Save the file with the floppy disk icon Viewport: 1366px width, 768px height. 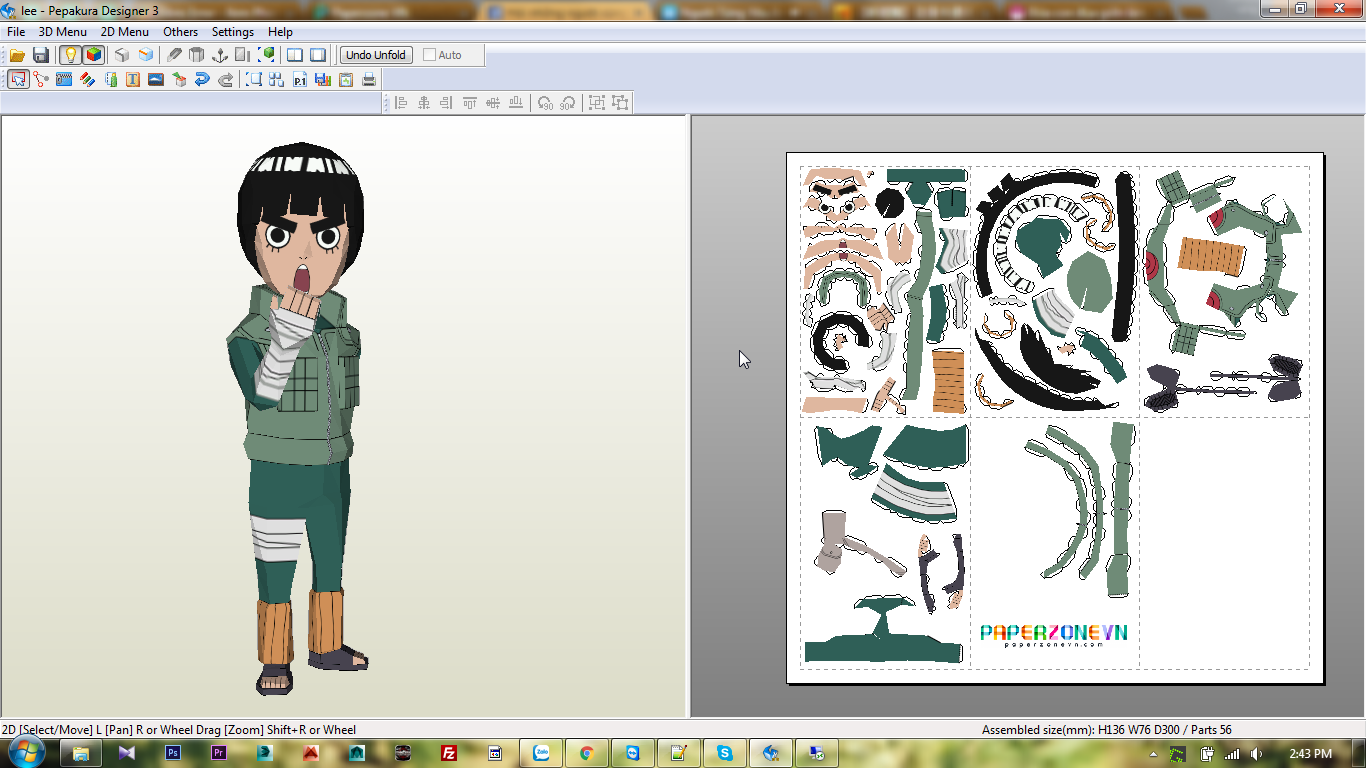[41, 55]
